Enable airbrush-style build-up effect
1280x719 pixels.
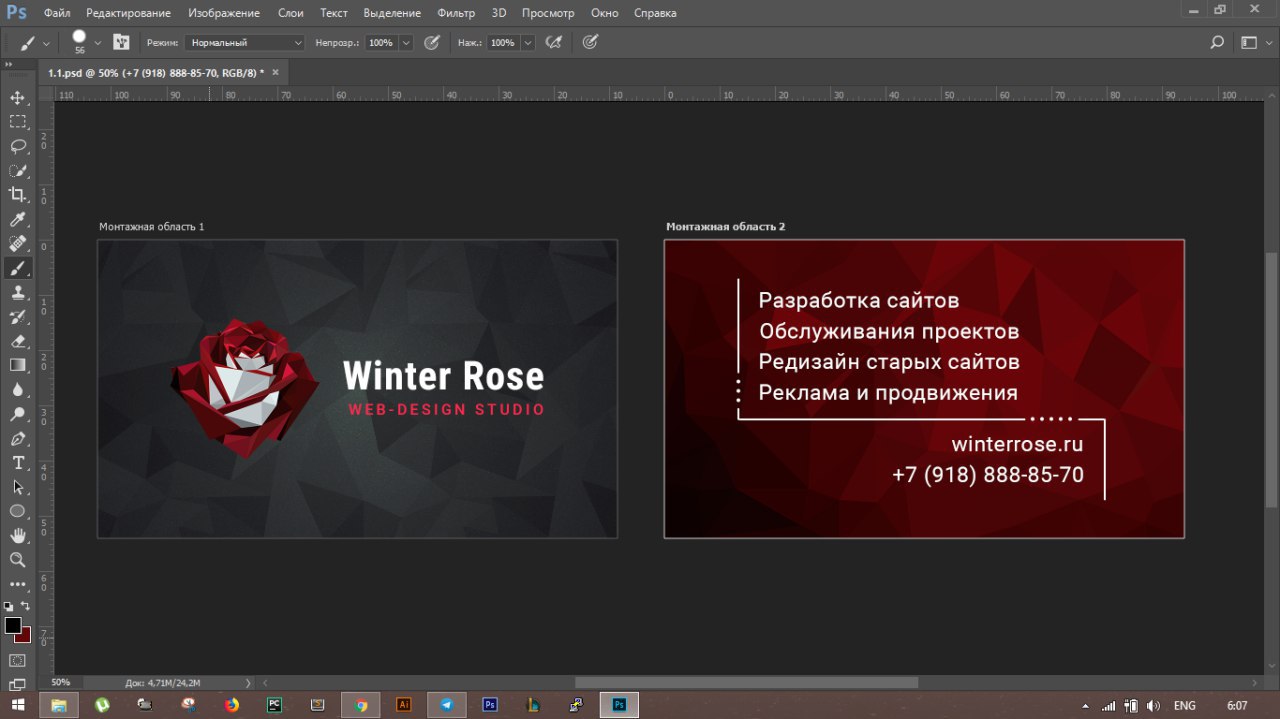[554, 43]
